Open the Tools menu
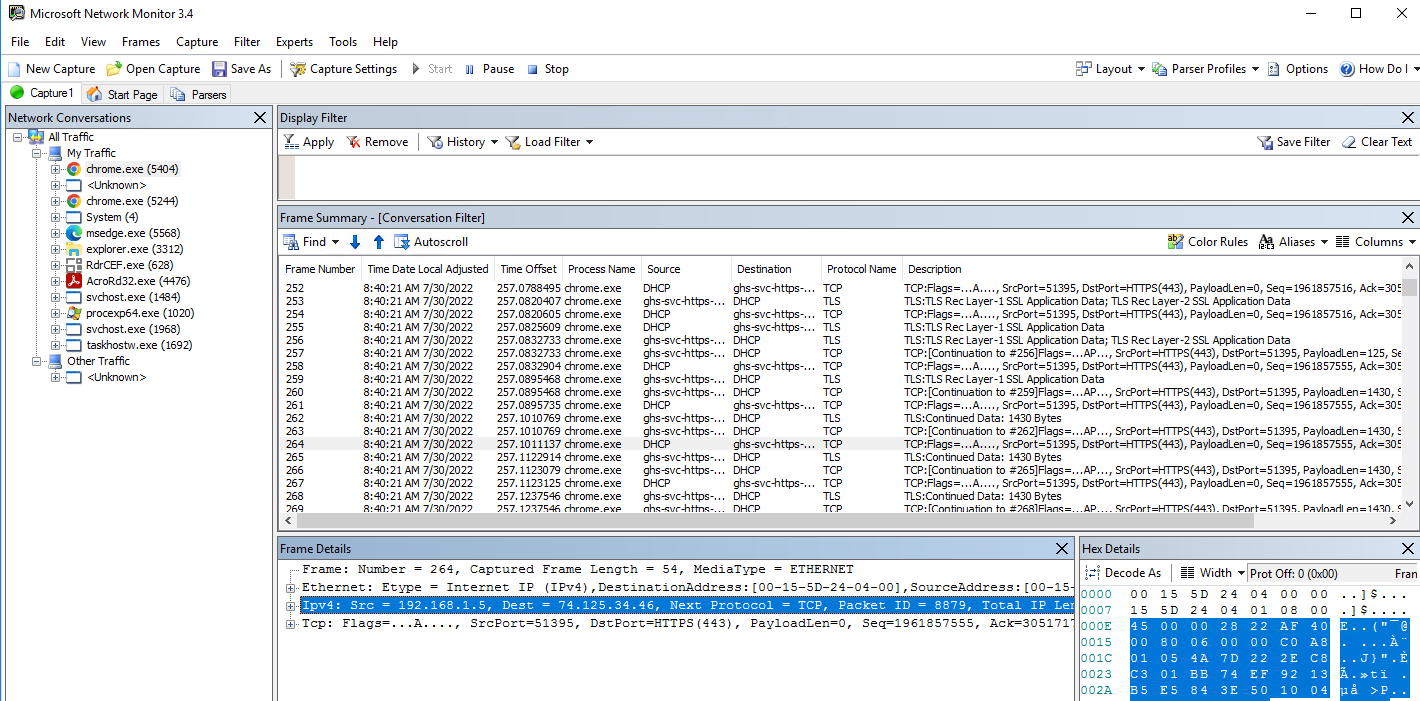The width and height of the screenshot is (1420, 701). (x=343, y=42)
